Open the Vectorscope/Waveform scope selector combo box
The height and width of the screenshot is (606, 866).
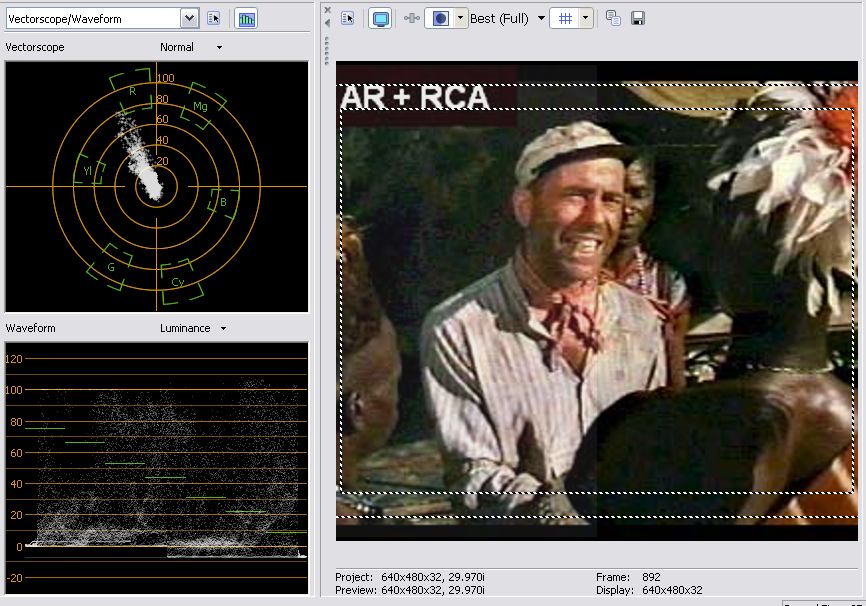tap(102, 19)
